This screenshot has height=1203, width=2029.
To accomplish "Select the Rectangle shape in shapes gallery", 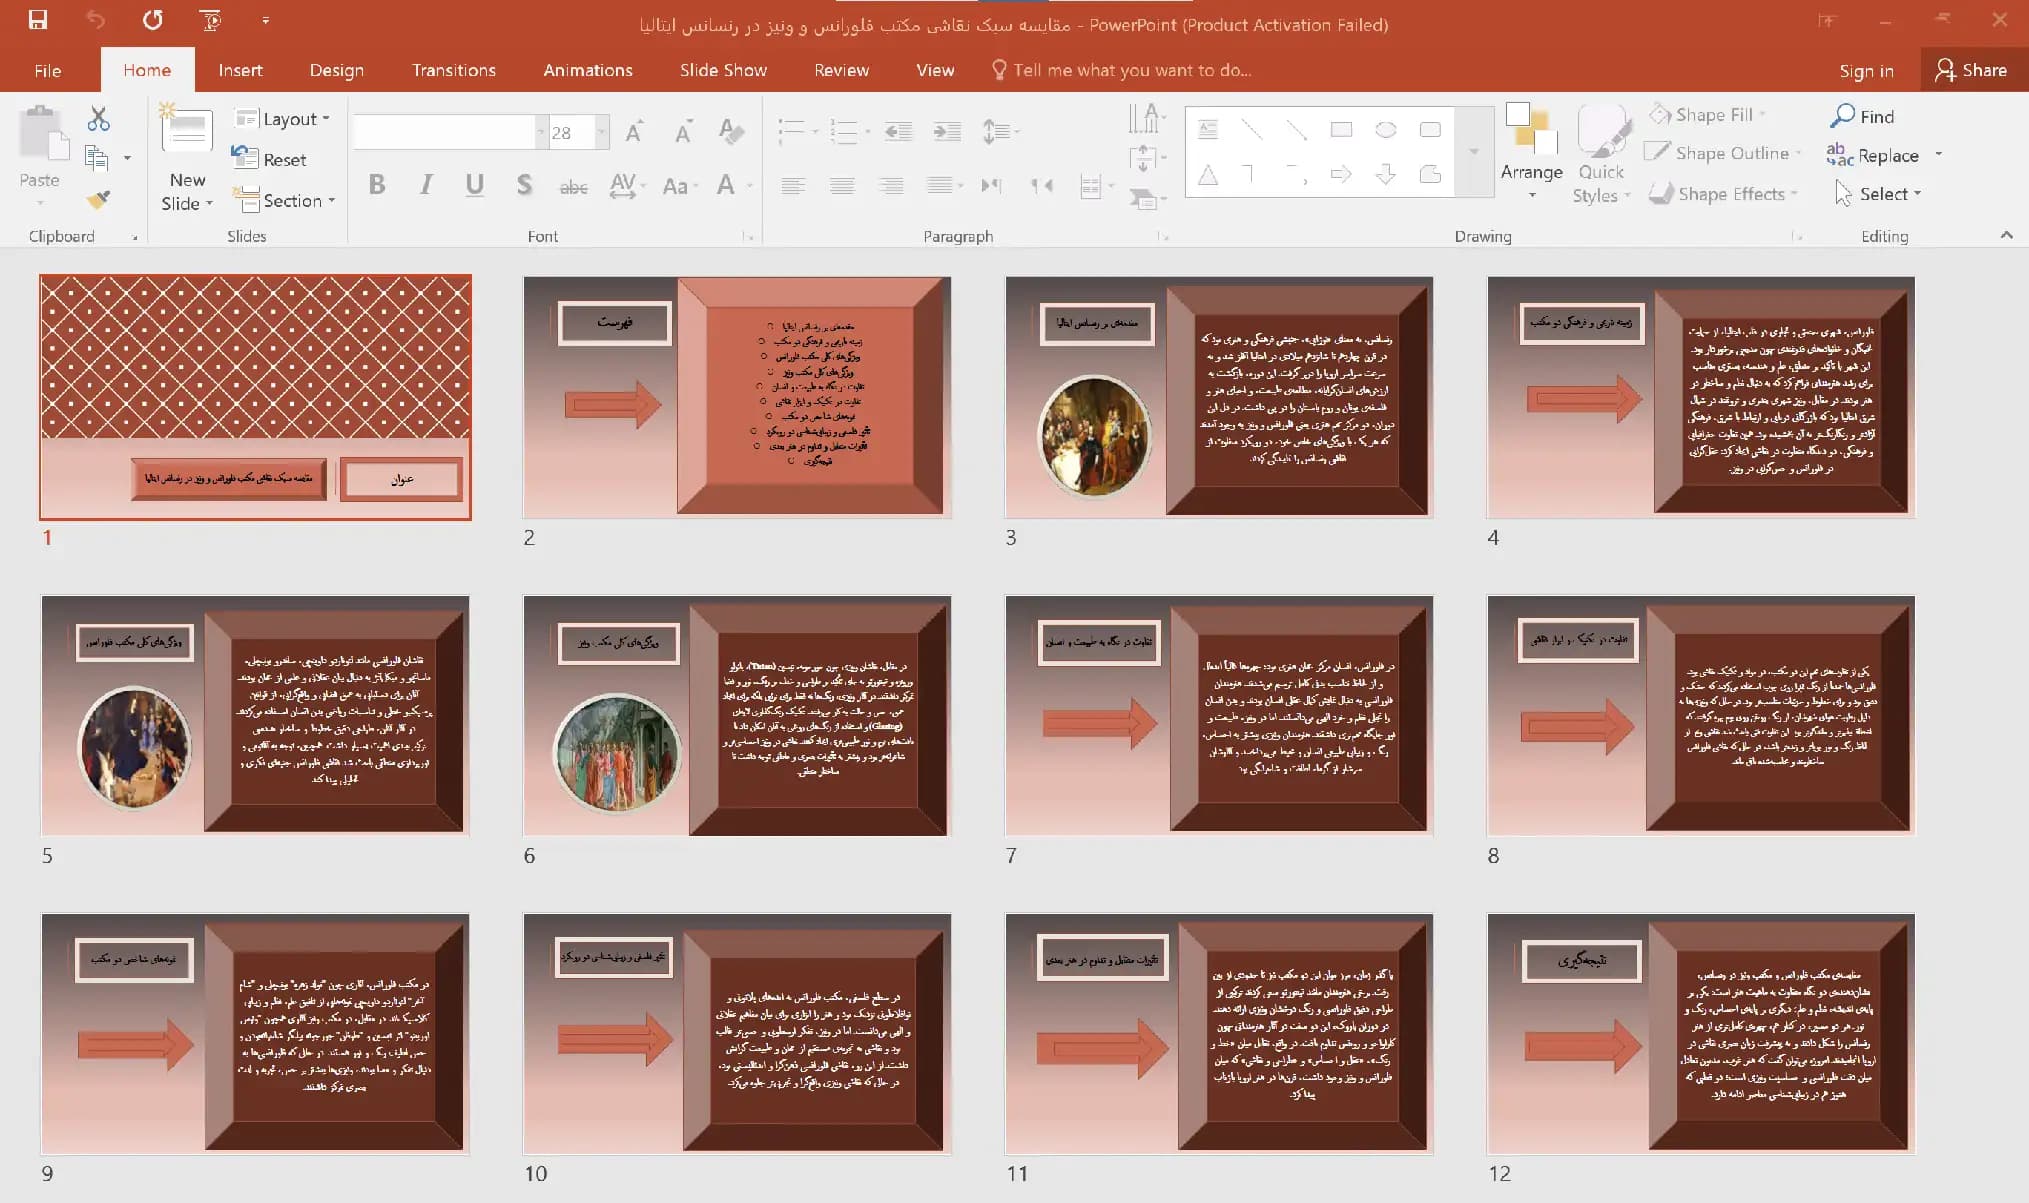I will (1341, 129).
